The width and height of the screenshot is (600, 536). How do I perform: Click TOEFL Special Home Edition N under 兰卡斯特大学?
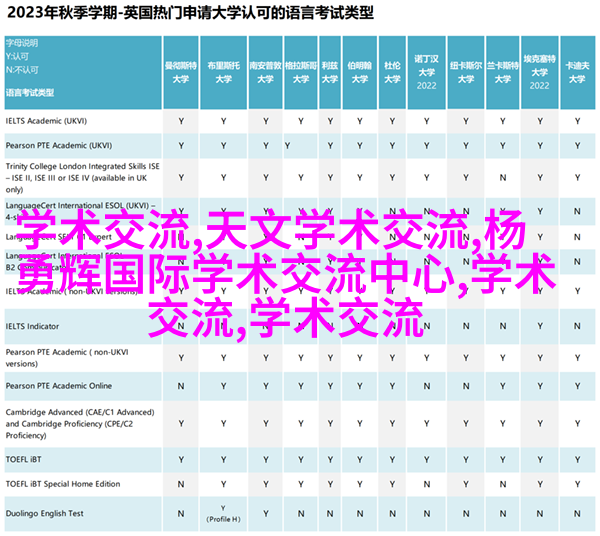click(503, 484)
